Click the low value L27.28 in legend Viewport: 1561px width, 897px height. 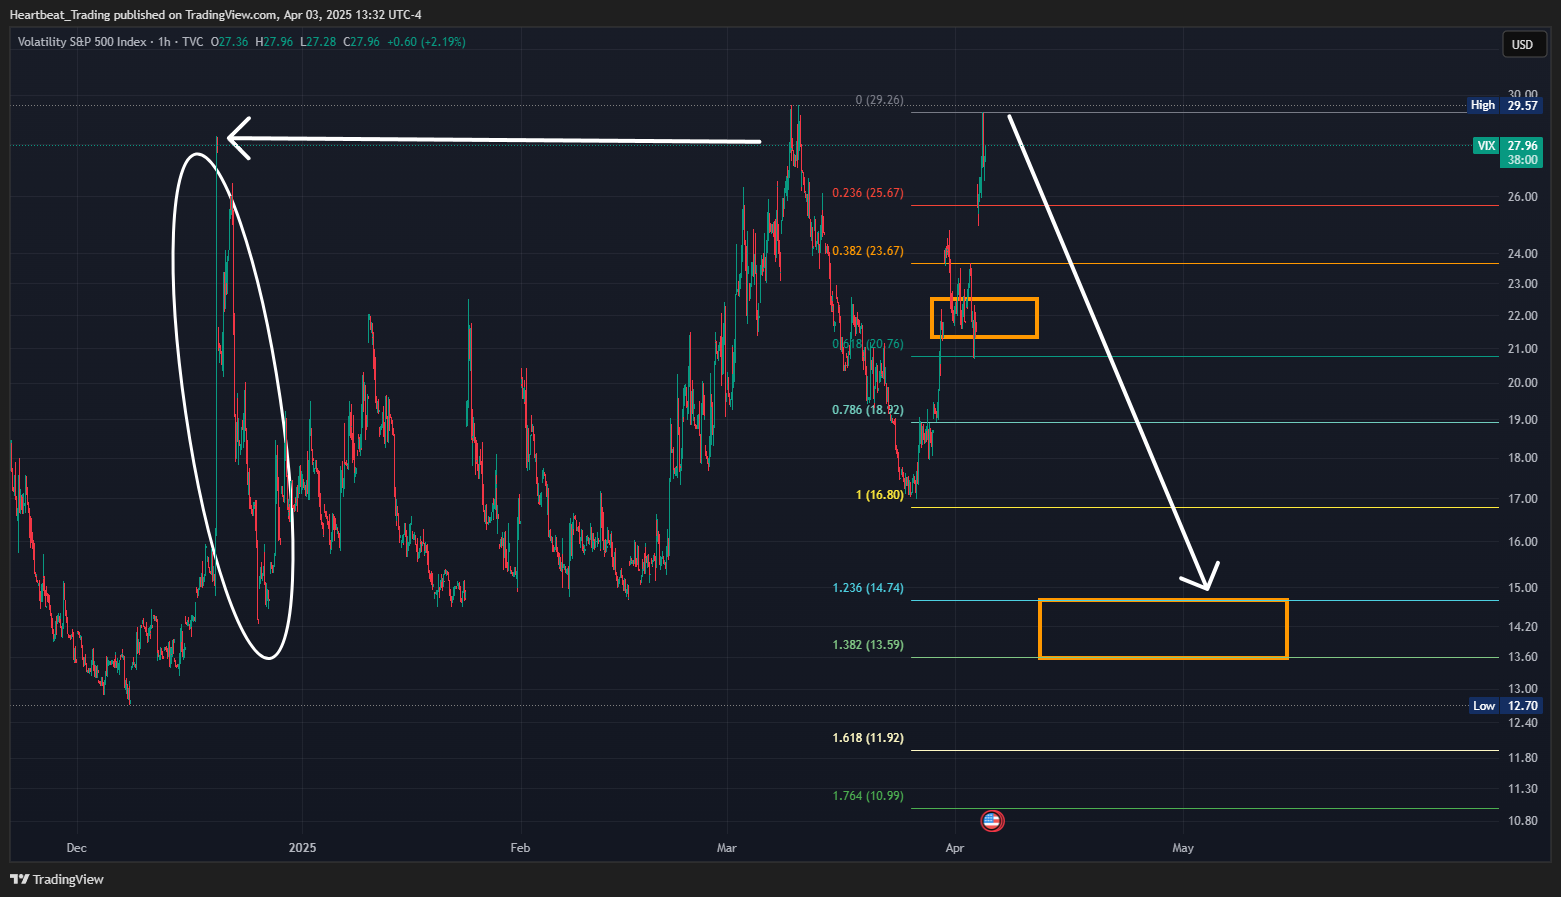coord(318,42)
